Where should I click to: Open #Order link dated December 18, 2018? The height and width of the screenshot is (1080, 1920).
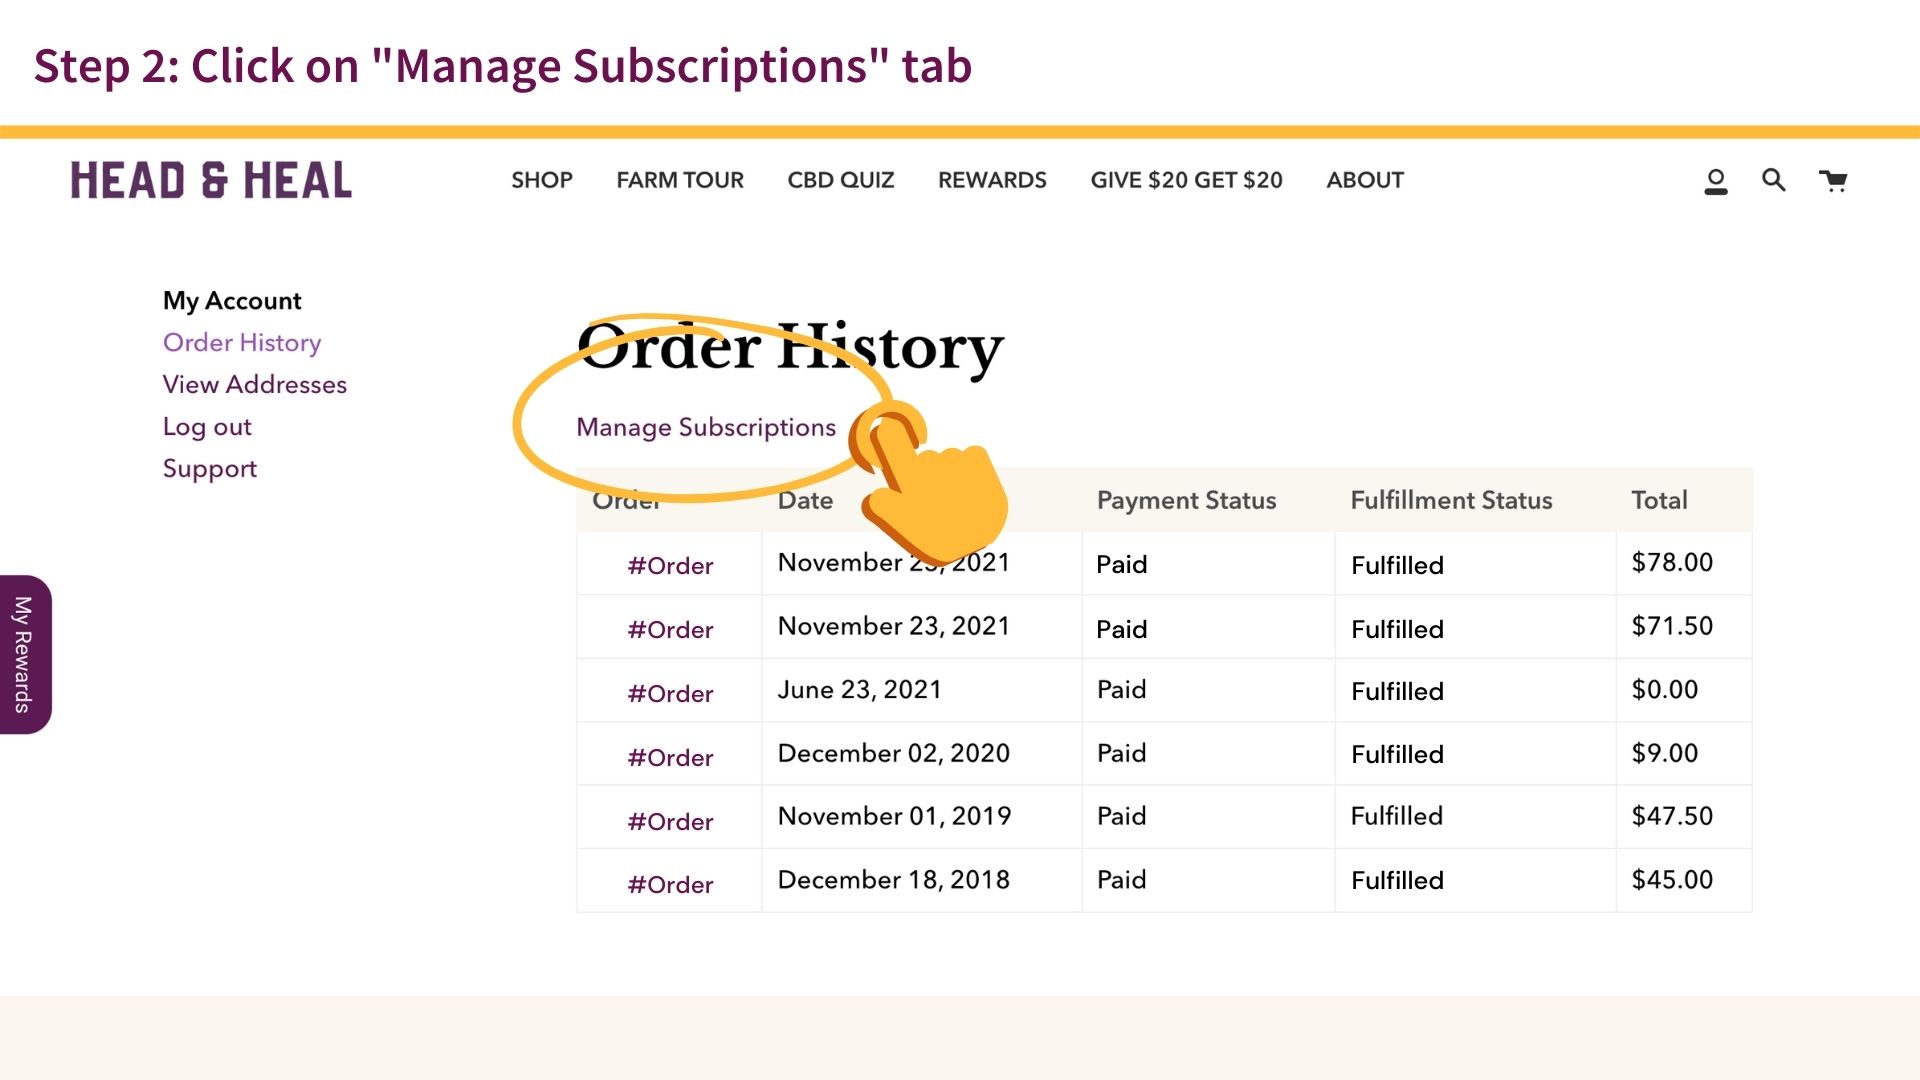pyautogui.click(x=670, y=885)
